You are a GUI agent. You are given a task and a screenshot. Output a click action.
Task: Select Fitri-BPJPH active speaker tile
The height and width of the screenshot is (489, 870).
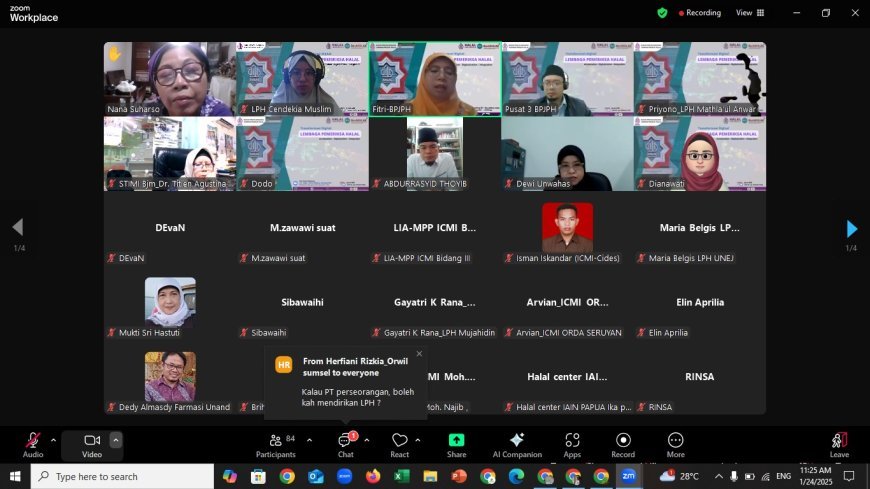(435, 79)
